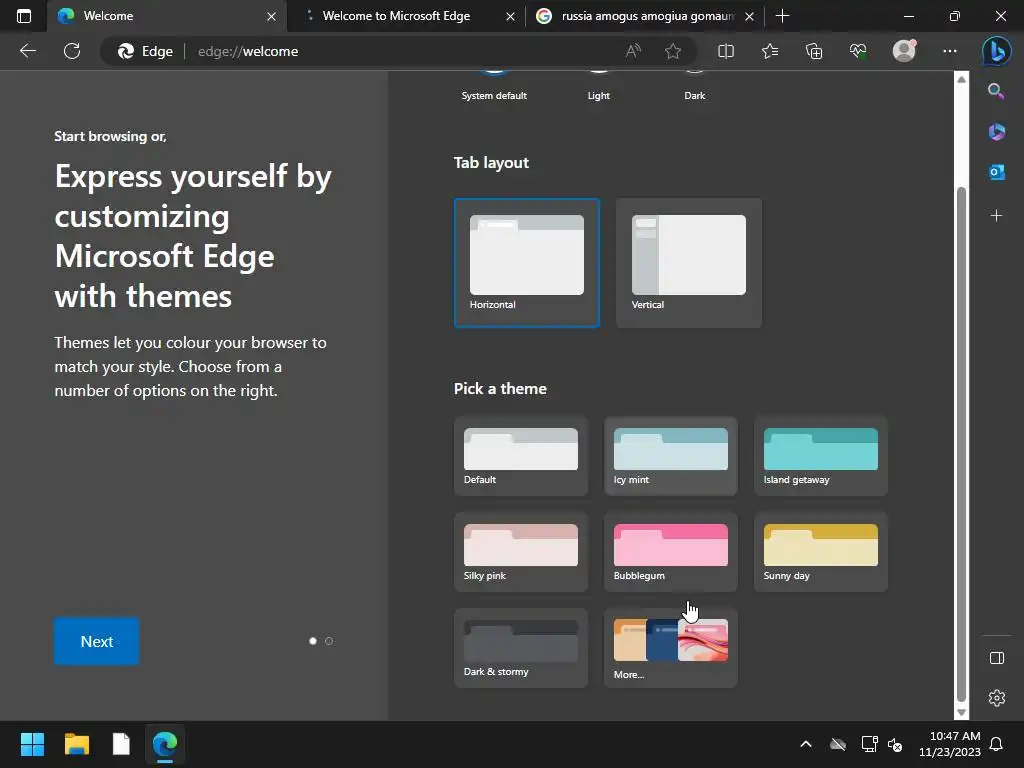The width and height of the screenshot is (1024, 768).
Task: Pick the Dark & stormy theme
Action: (520, 648)
